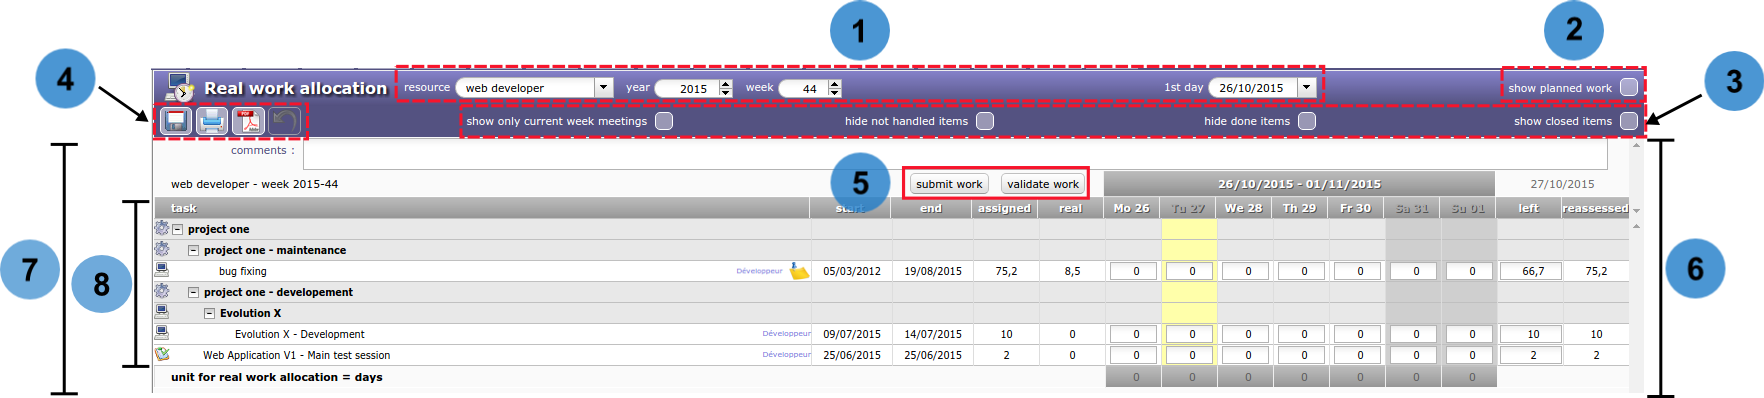Click the 1st day field showing 26/10/2015
The image size is (1764, 398).
coord(1253,88)
